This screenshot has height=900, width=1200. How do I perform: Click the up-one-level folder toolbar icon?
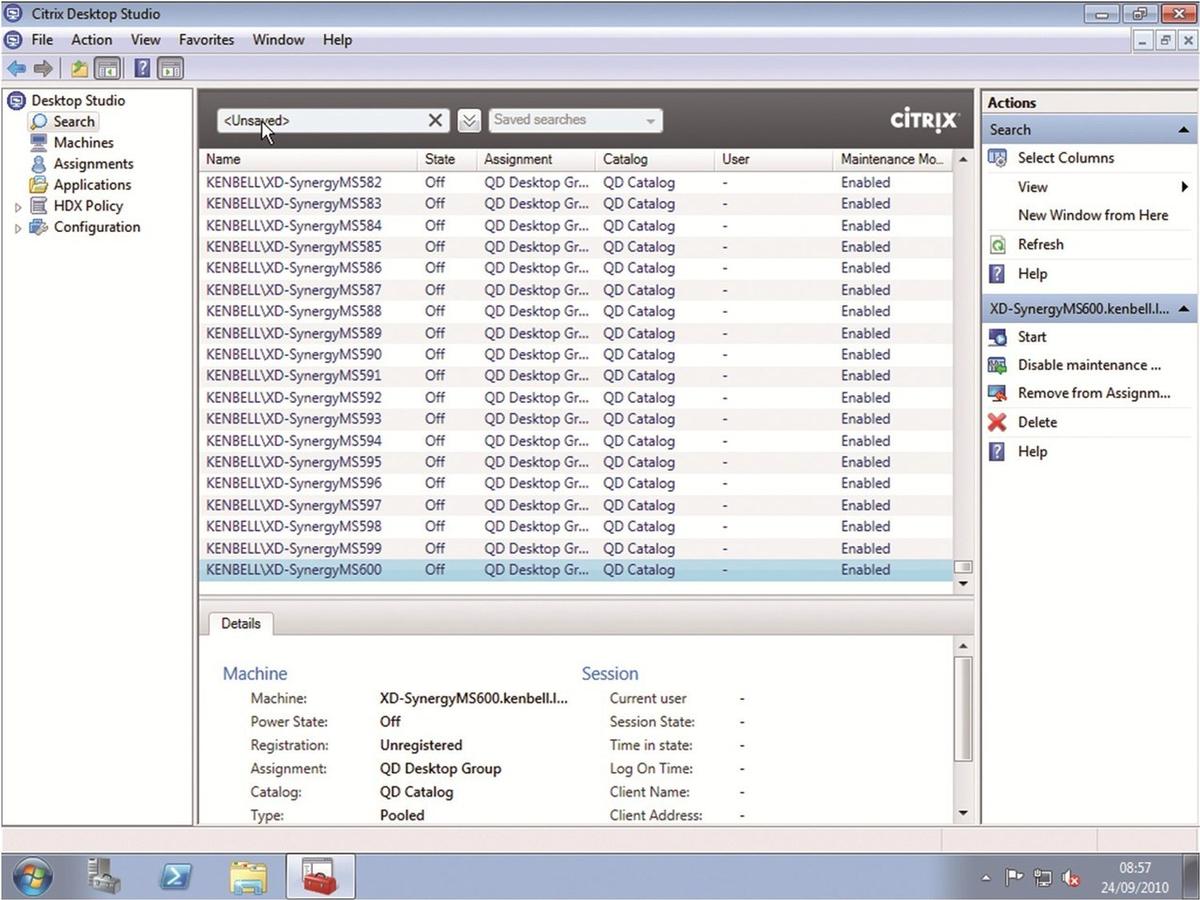click(x=80, y=69)
